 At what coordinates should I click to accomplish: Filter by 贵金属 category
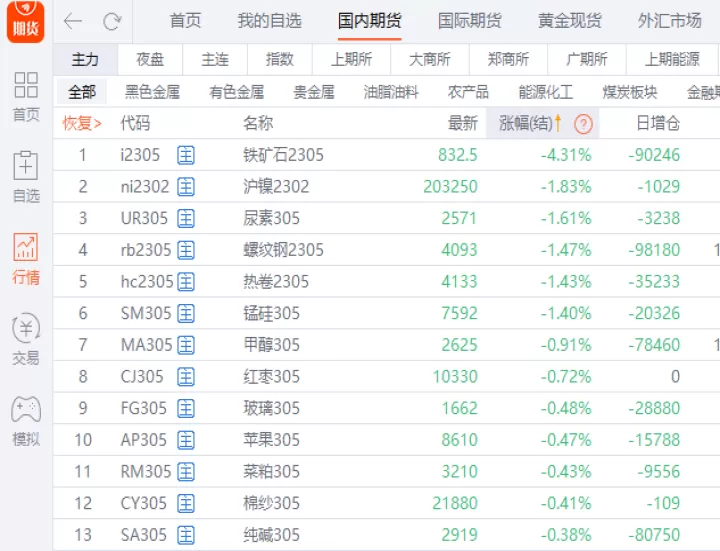point(314,92)
